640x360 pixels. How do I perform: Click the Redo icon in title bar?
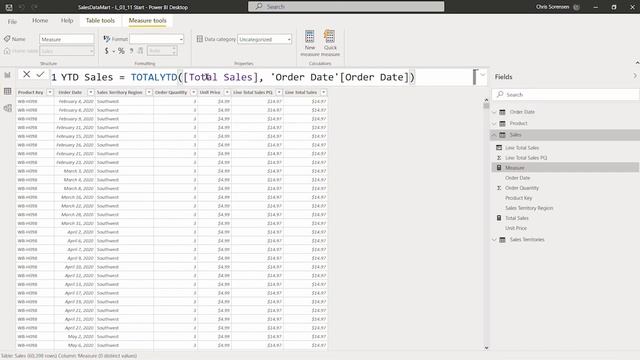tap(35, 7)
